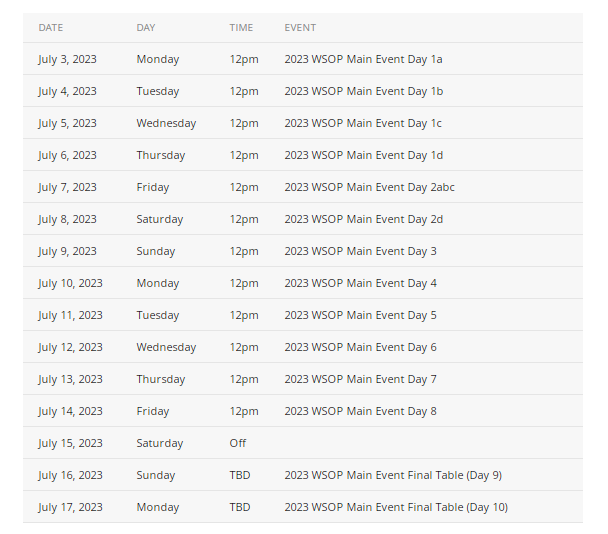Select the July 11, 2023 date cell
This screenshot has height=534, width=608.
70,315
